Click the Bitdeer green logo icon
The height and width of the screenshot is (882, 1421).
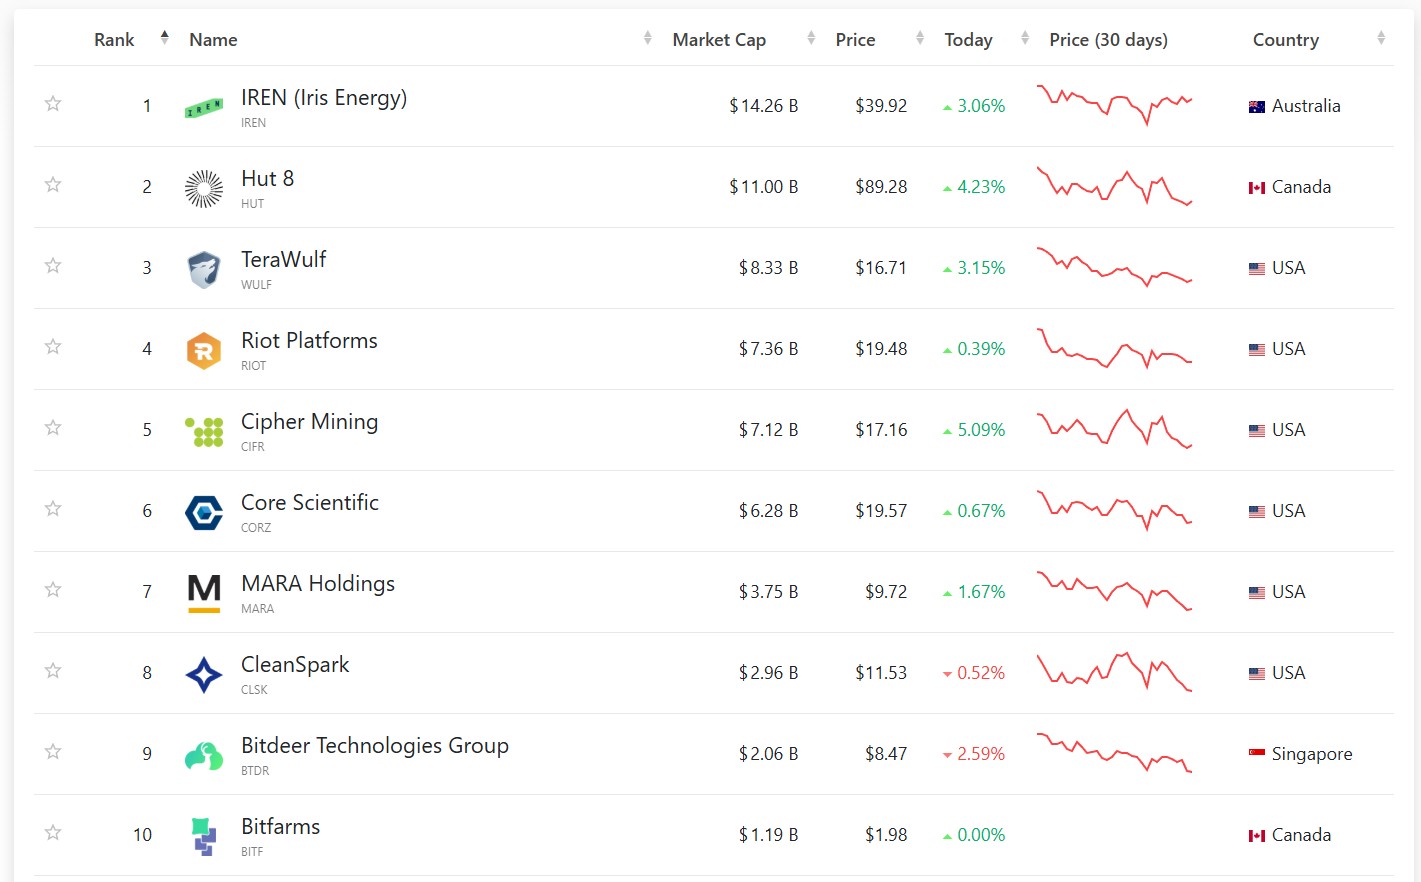tap(204, 756)
